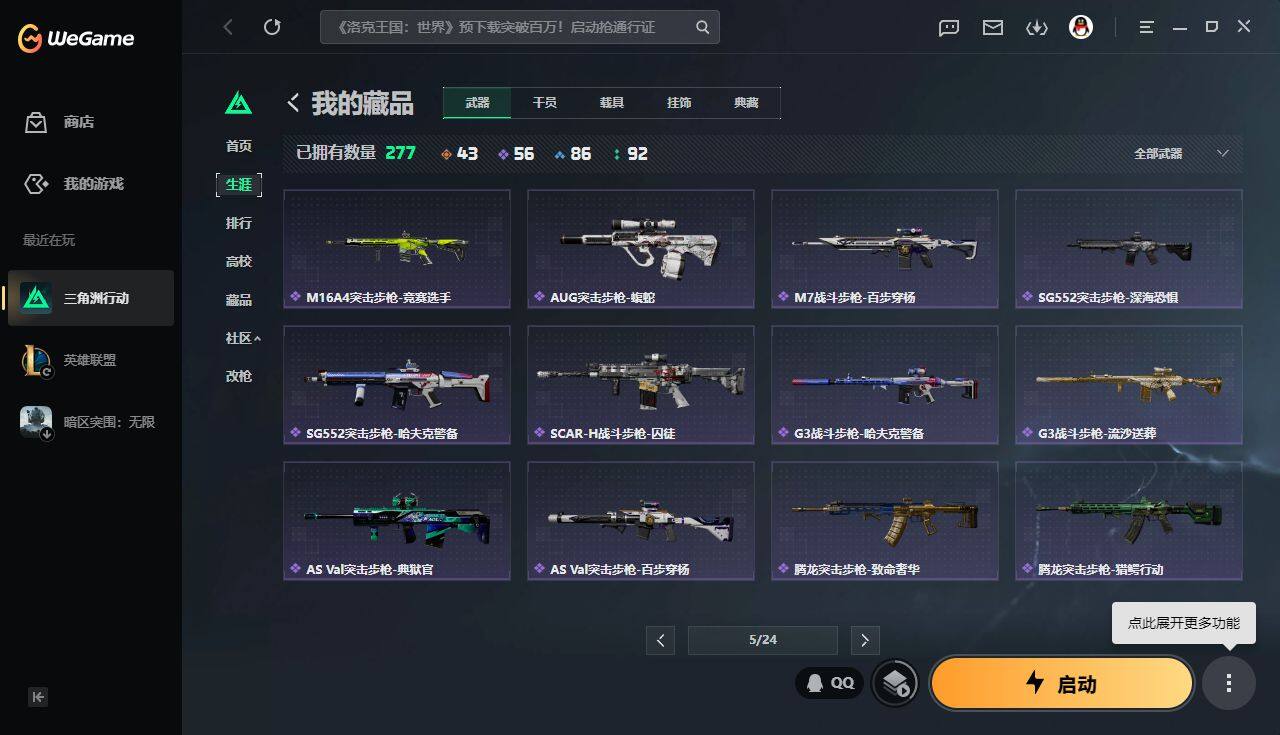Go to next page arrow
The height and width of the screenshot is (735, 1280).
[x=865, y=640]
